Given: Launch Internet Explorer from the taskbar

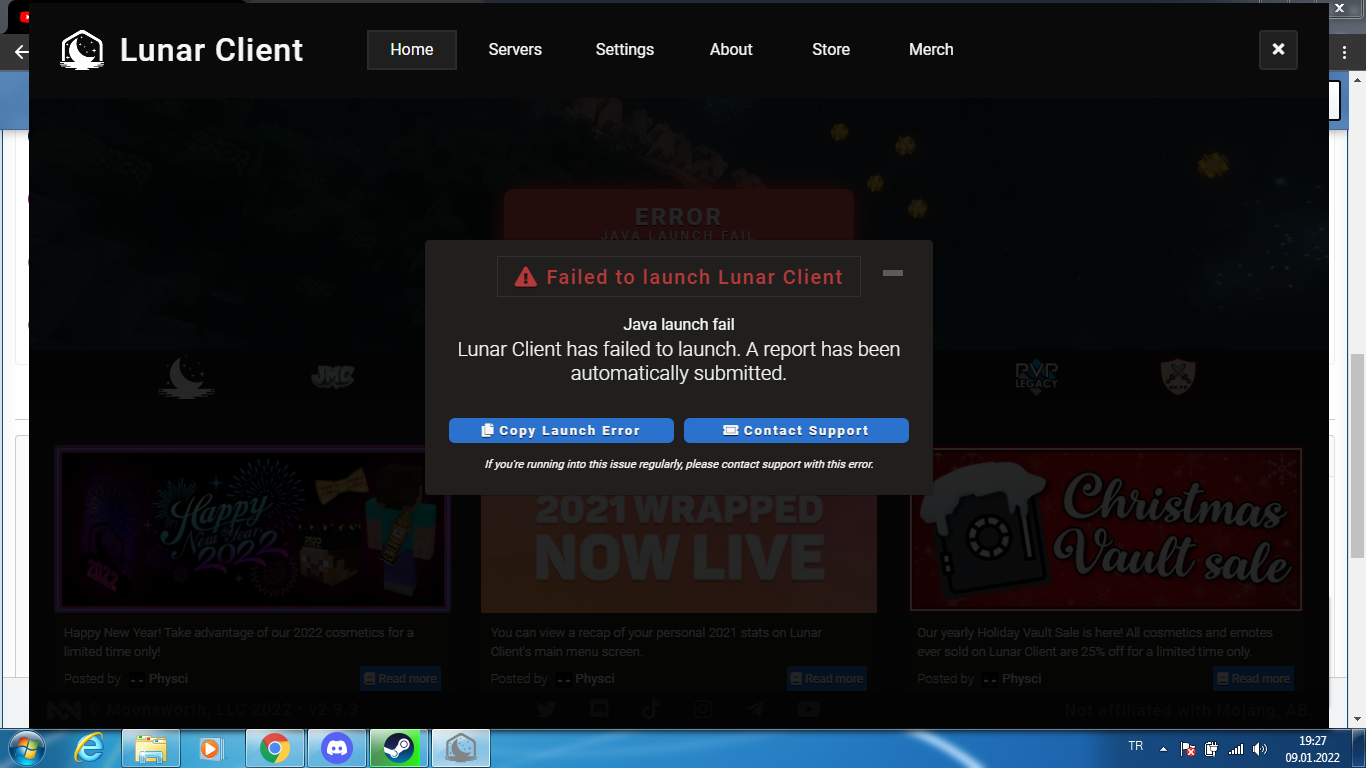Looking at the screenshot, I should coord(88,748).
